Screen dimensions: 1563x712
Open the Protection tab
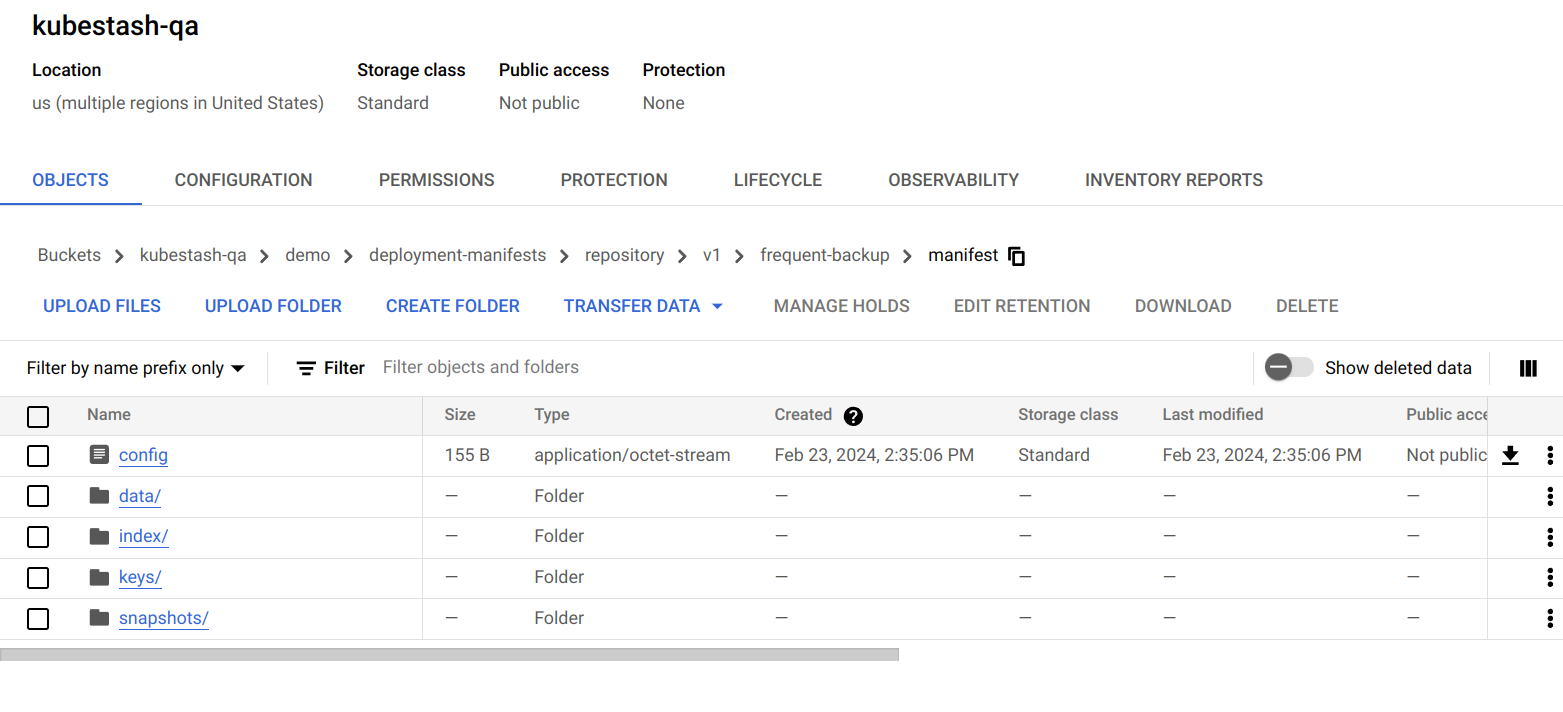614,180
